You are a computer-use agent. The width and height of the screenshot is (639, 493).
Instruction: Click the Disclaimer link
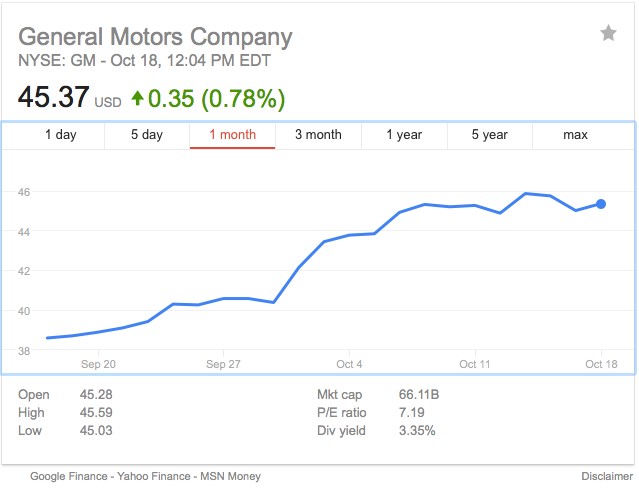tap(605, 477)
